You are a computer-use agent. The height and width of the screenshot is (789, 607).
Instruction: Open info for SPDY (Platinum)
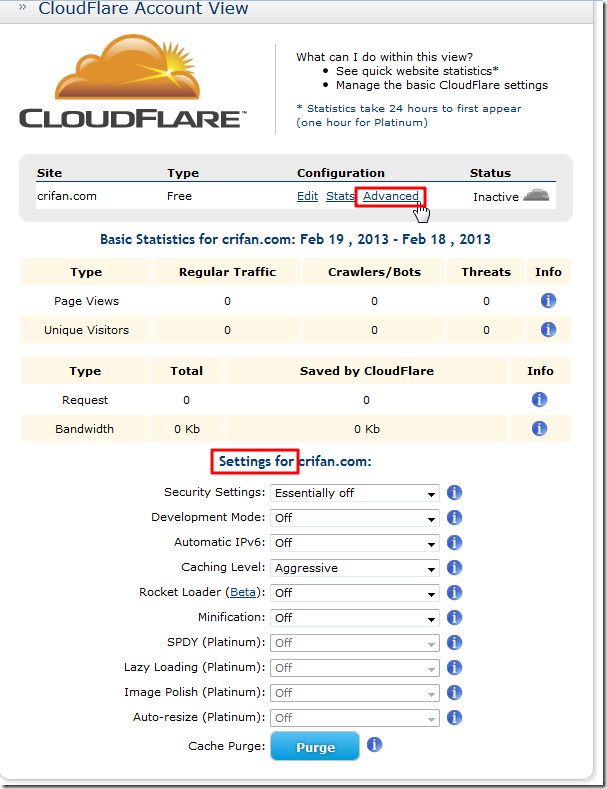click(454, 643)
